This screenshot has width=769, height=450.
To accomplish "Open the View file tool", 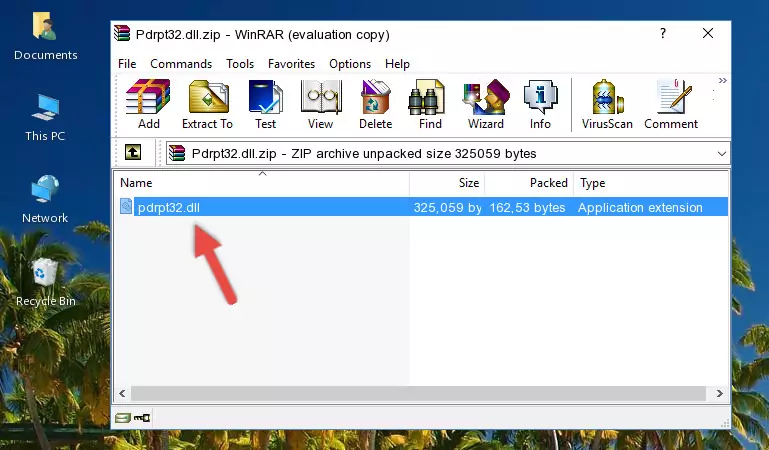I will (321, 104).
